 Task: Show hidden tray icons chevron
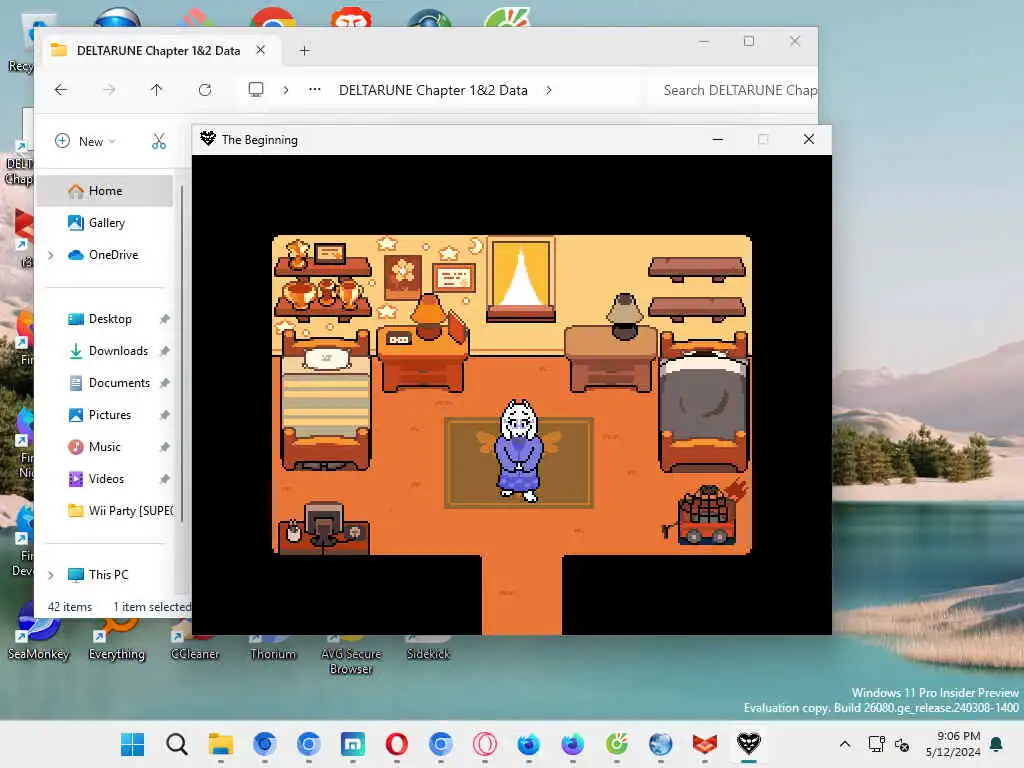[844, 744]
